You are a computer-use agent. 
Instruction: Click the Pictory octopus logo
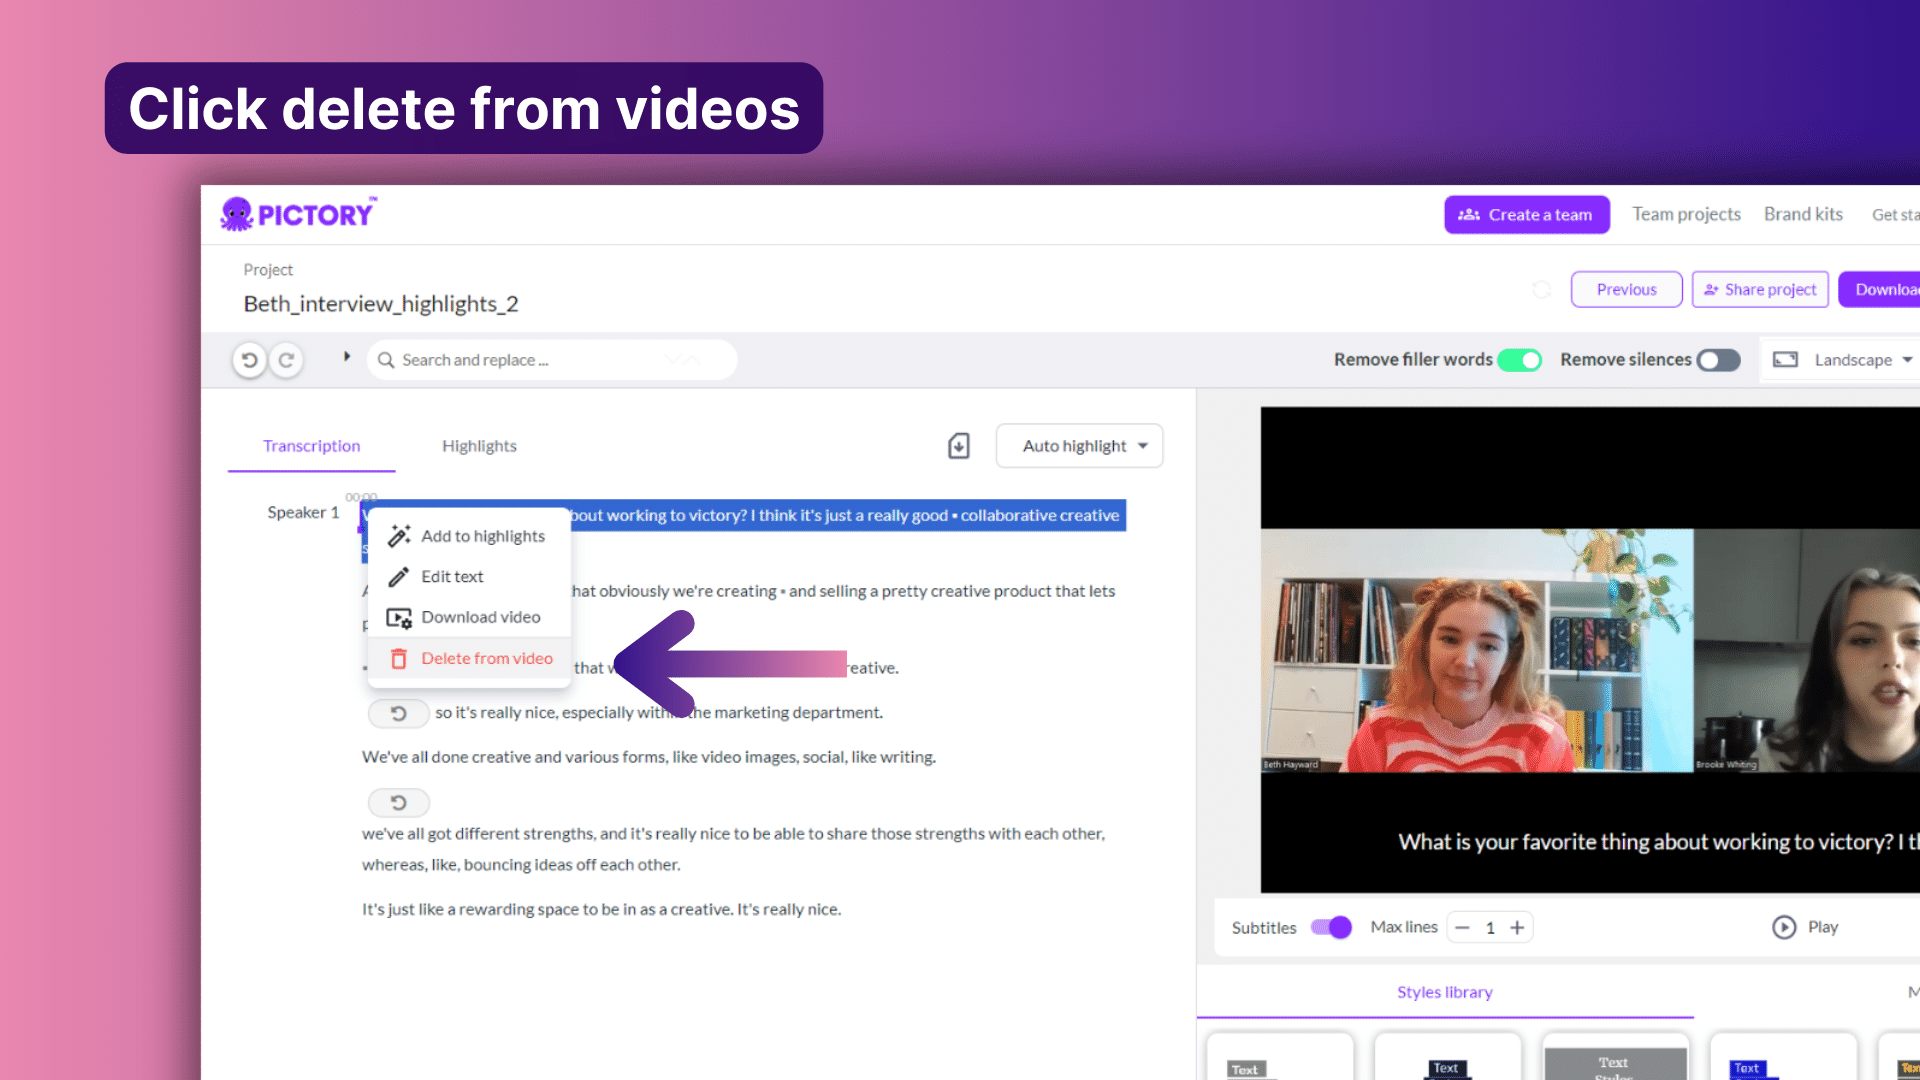pos(237,213)
